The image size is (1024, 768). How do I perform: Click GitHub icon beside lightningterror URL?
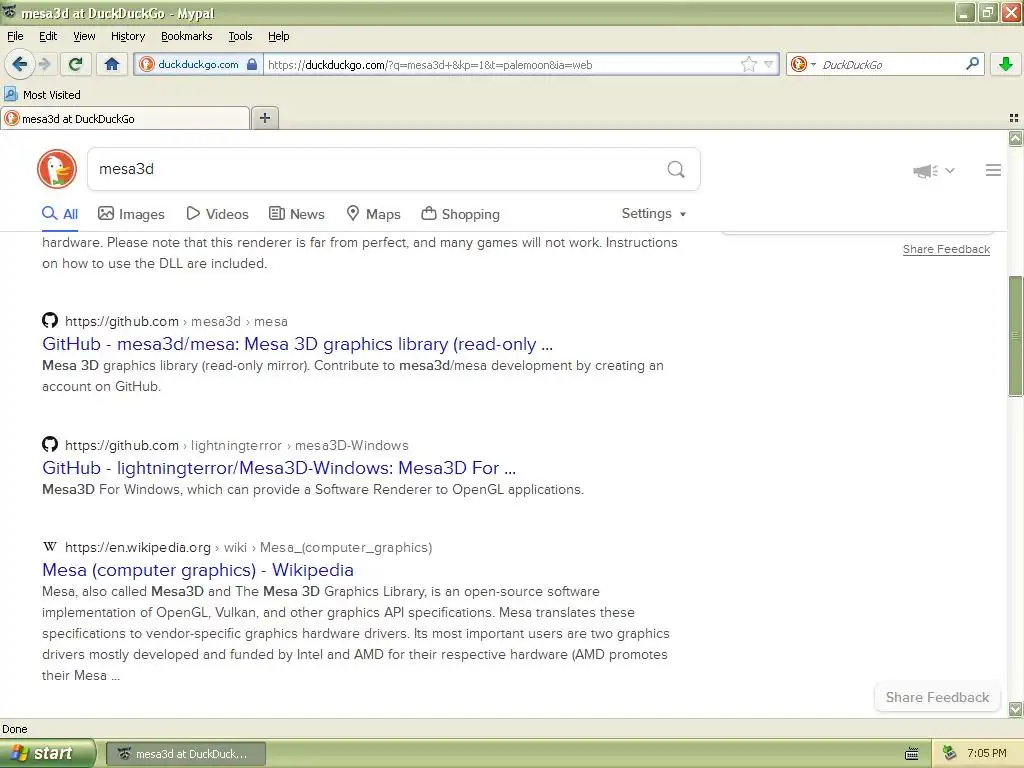(x=50, y=445)
